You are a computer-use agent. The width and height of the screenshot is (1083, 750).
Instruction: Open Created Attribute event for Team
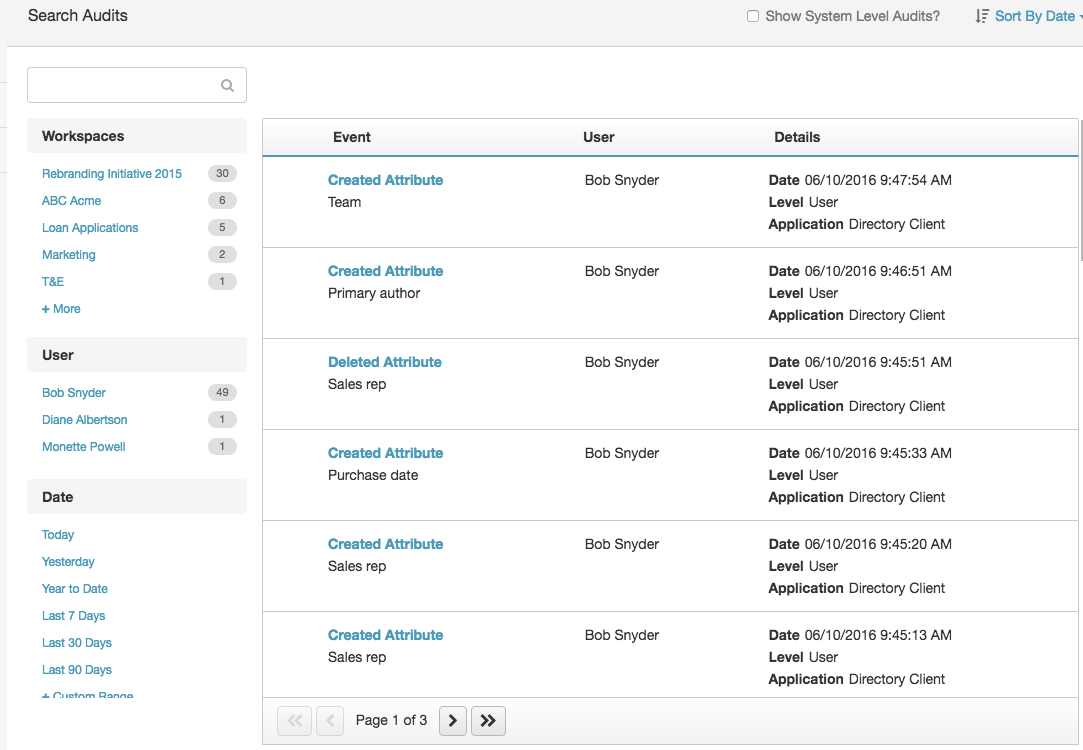(385, 180)
